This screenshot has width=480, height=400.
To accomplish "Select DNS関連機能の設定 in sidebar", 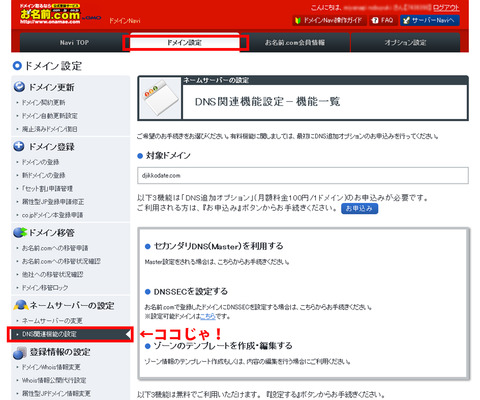I will pos(70,334).
